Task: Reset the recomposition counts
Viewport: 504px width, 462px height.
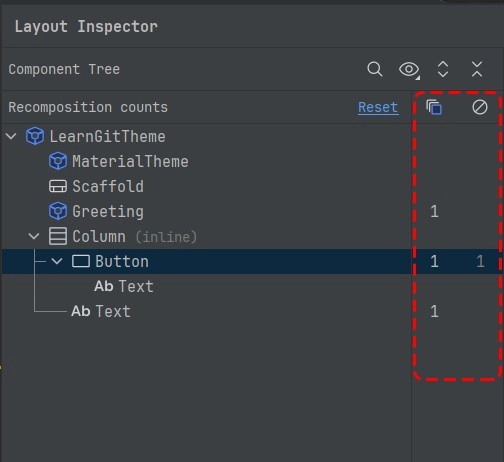Action: point(378,107)
